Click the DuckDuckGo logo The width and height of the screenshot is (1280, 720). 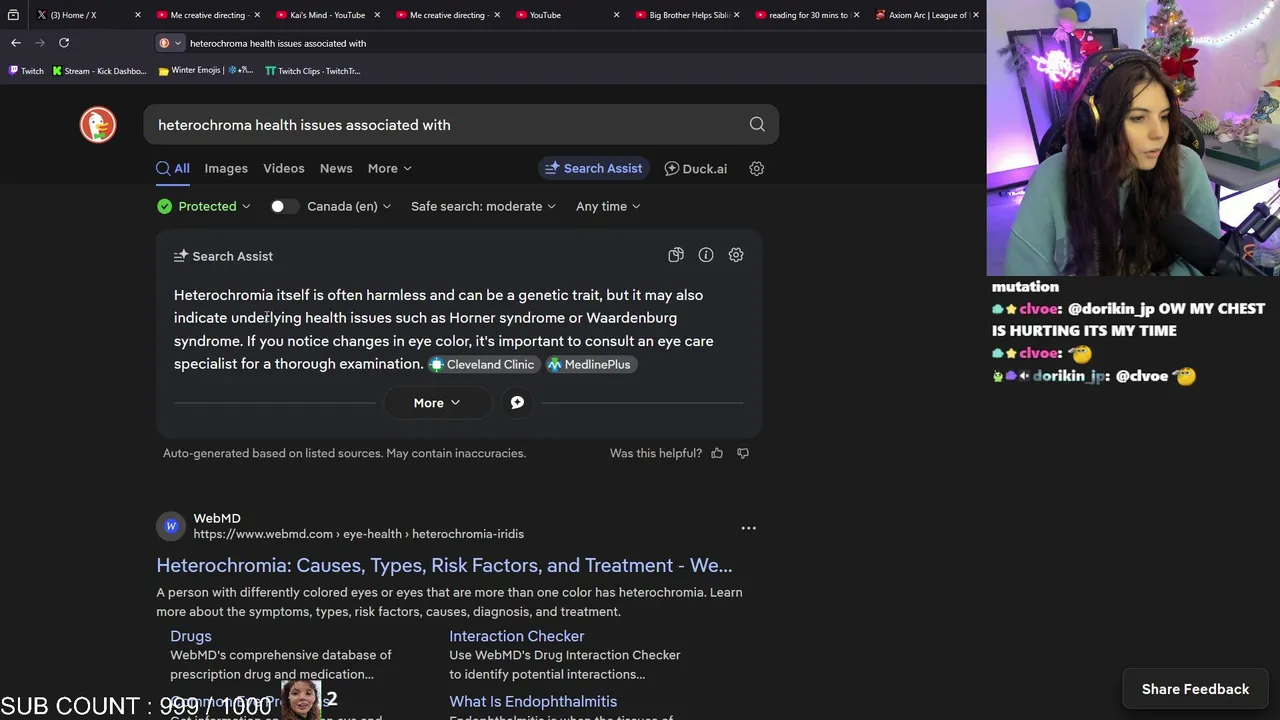98,125
